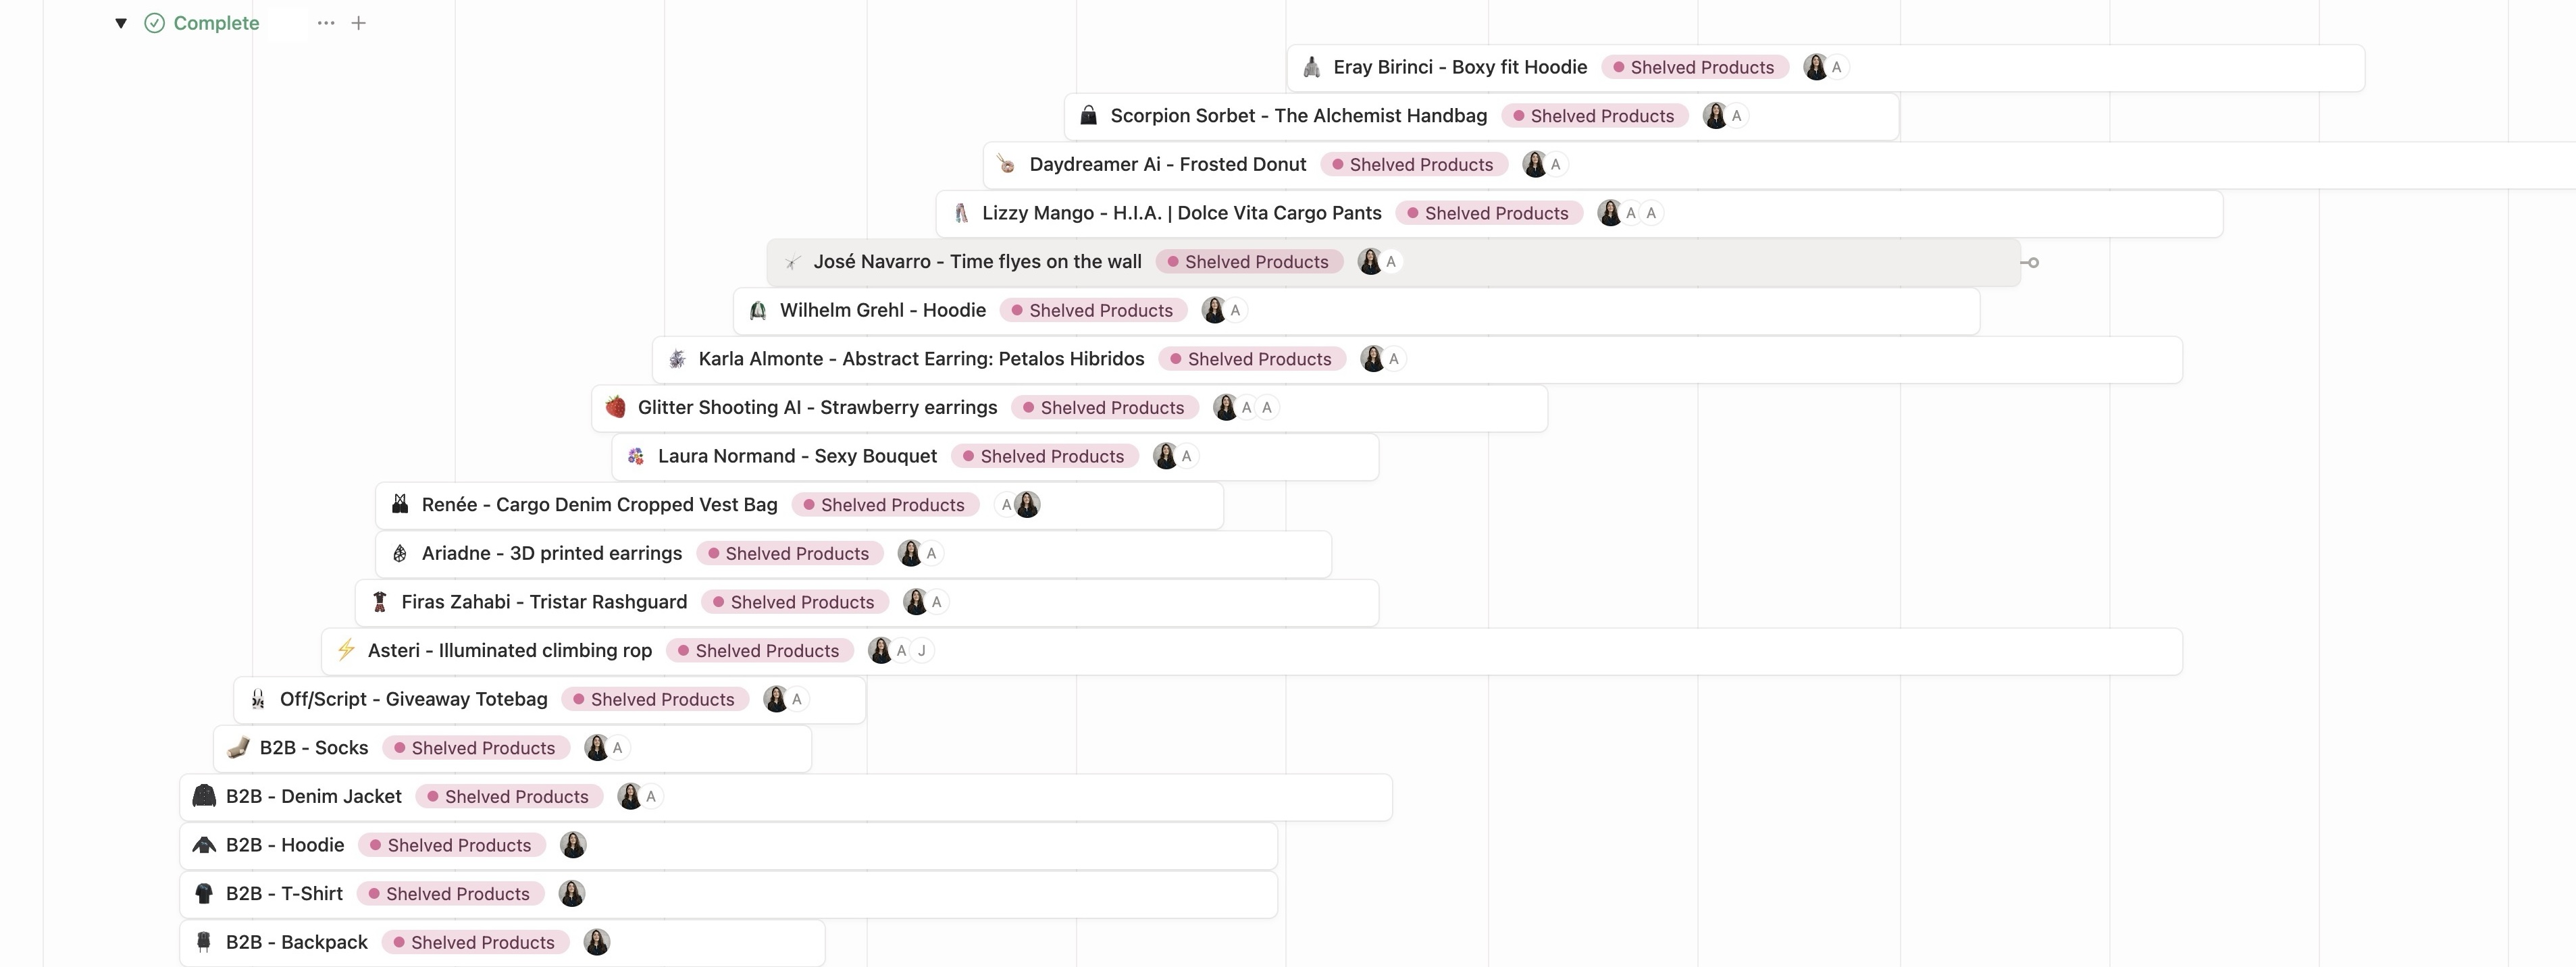Click the J assignee on Asteri row
The image size is (2576, 967).
[x=922, y=651]
